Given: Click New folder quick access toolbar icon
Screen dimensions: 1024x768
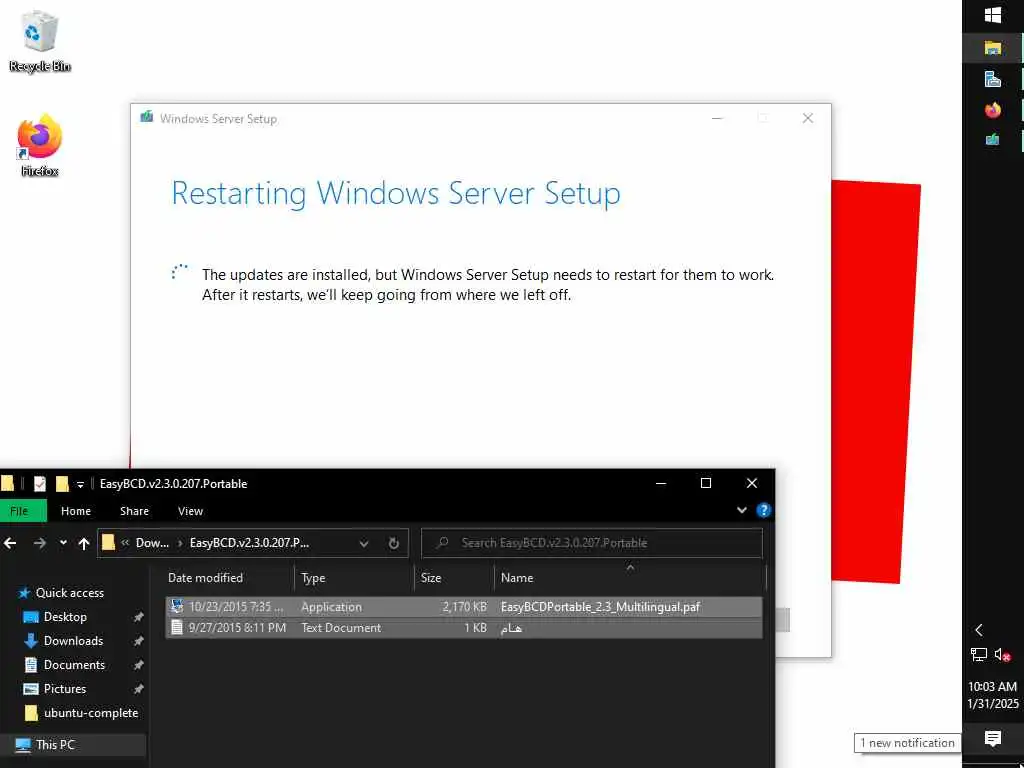Looking at the screenshot, I should tap(62, 483).
